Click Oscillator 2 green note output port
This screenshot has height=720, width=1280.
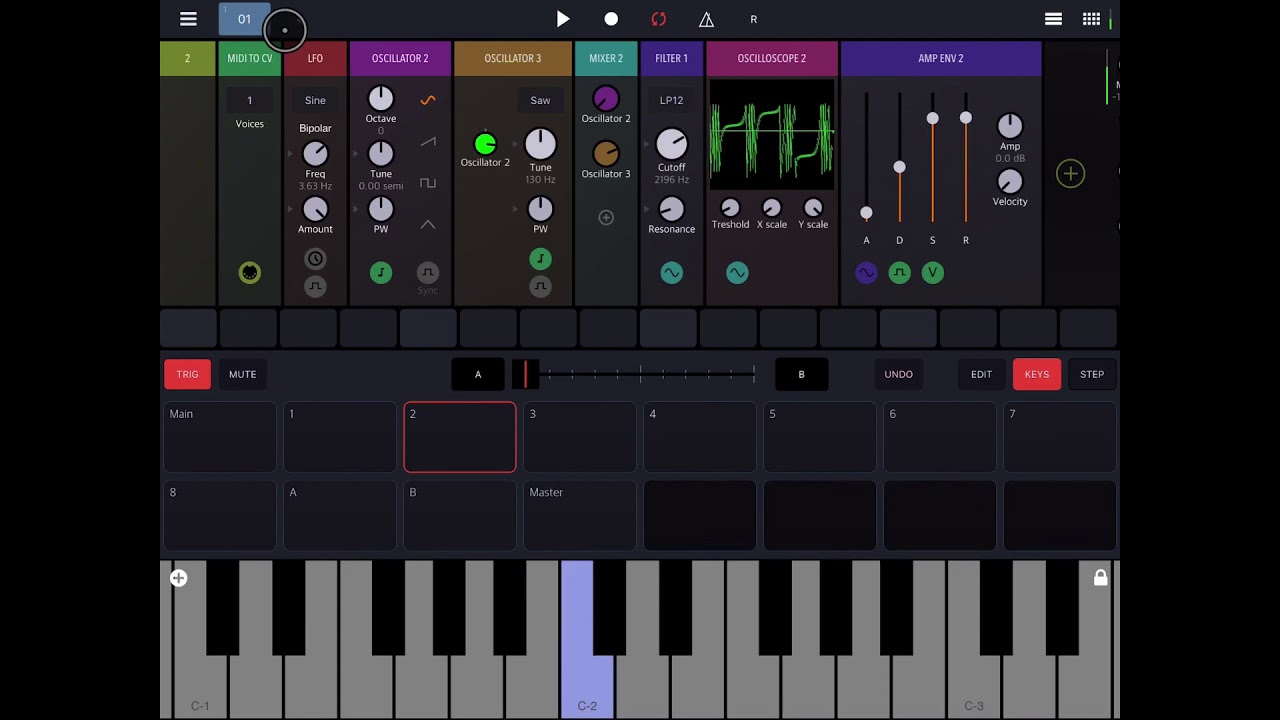point(381,272)
